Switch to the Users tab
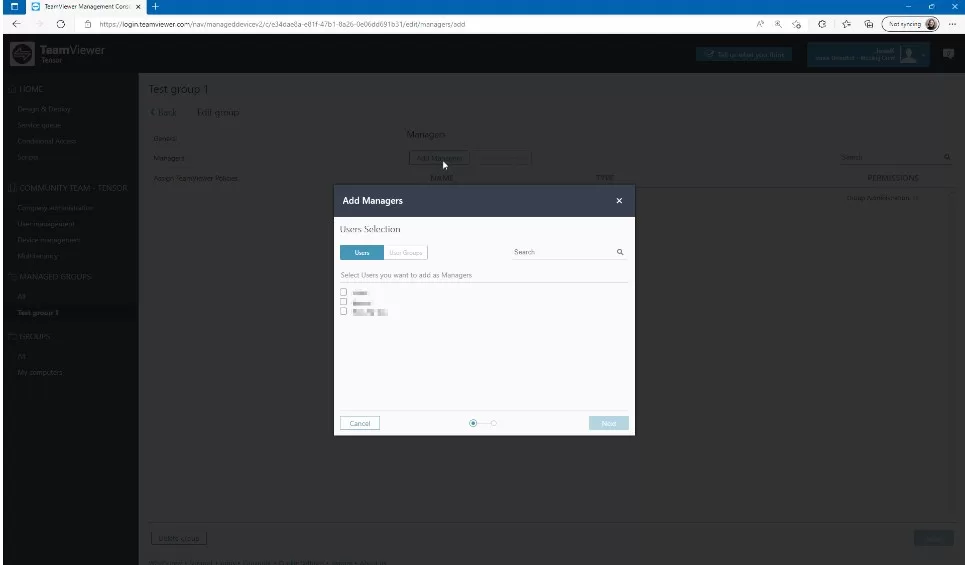This screenshot has width=965, height=565. [361, 253]
